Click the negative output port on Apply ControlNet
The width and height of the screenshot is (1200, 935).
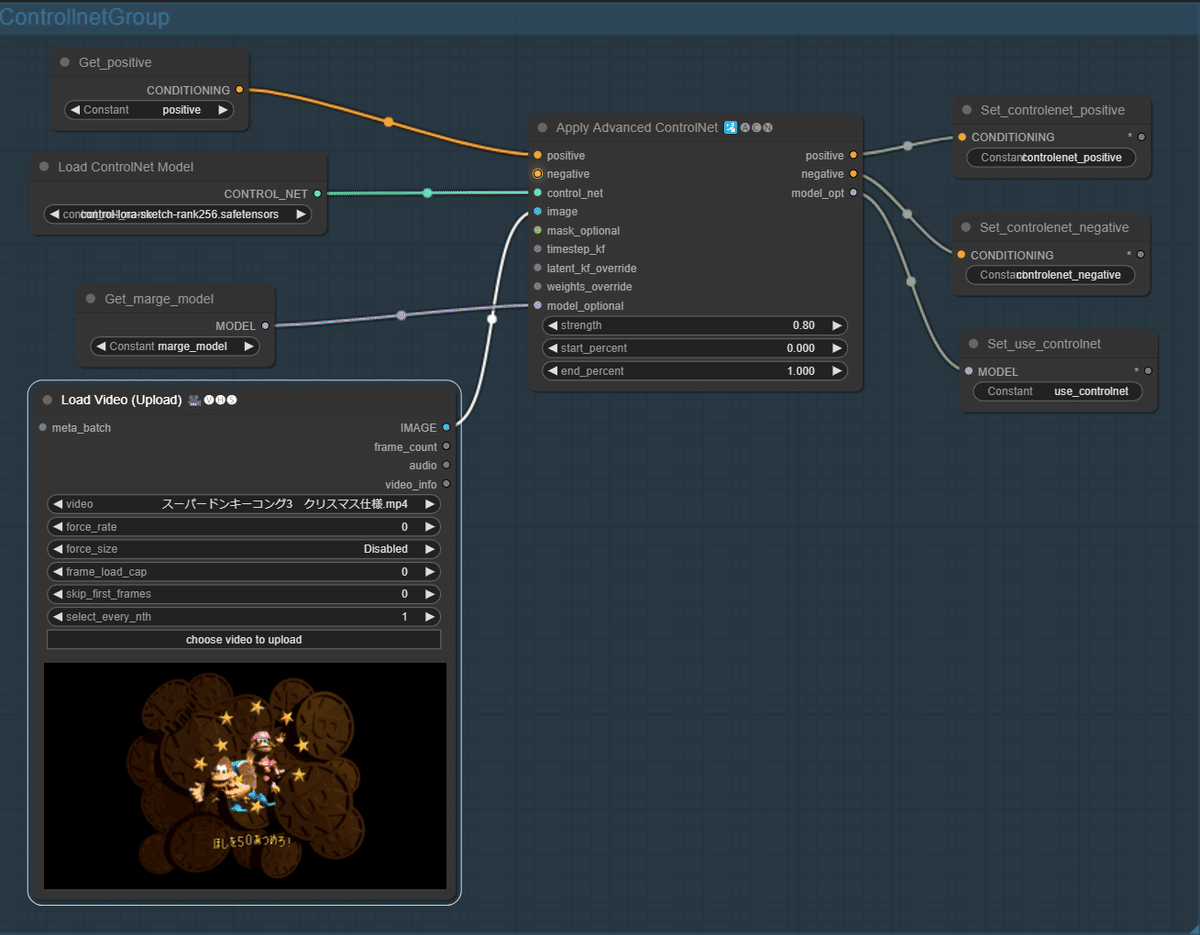[853, 174]
